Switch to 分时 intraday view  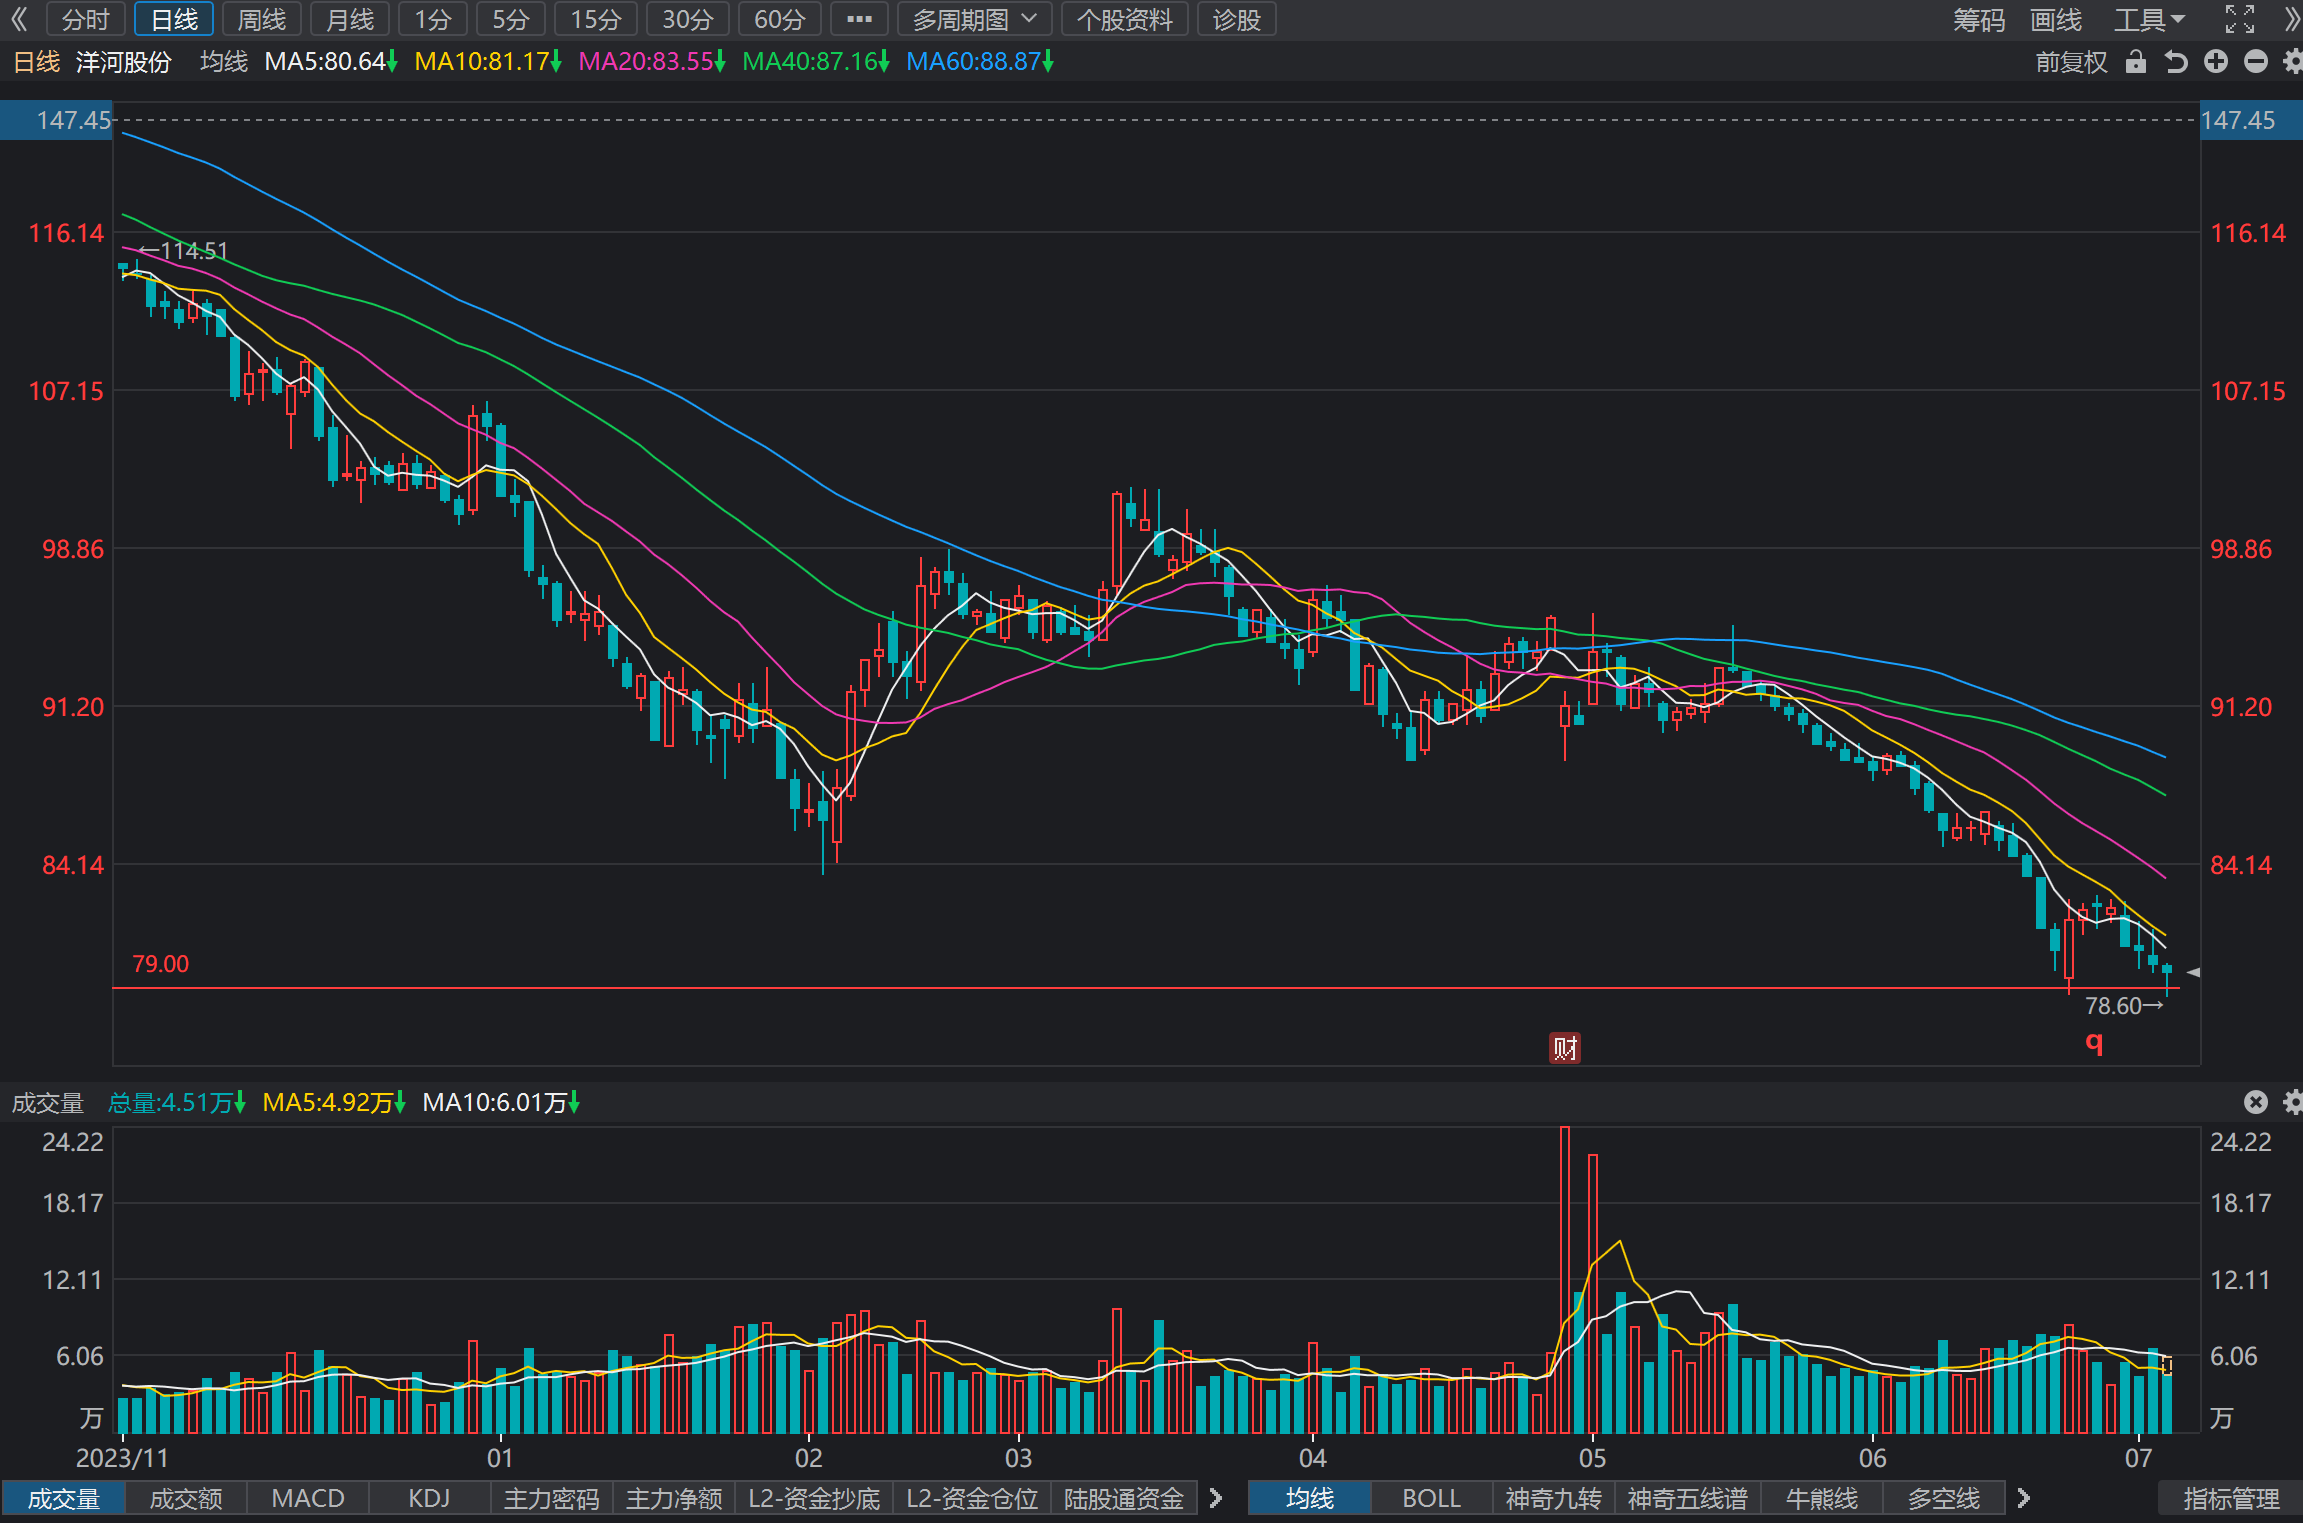point(85,19)
